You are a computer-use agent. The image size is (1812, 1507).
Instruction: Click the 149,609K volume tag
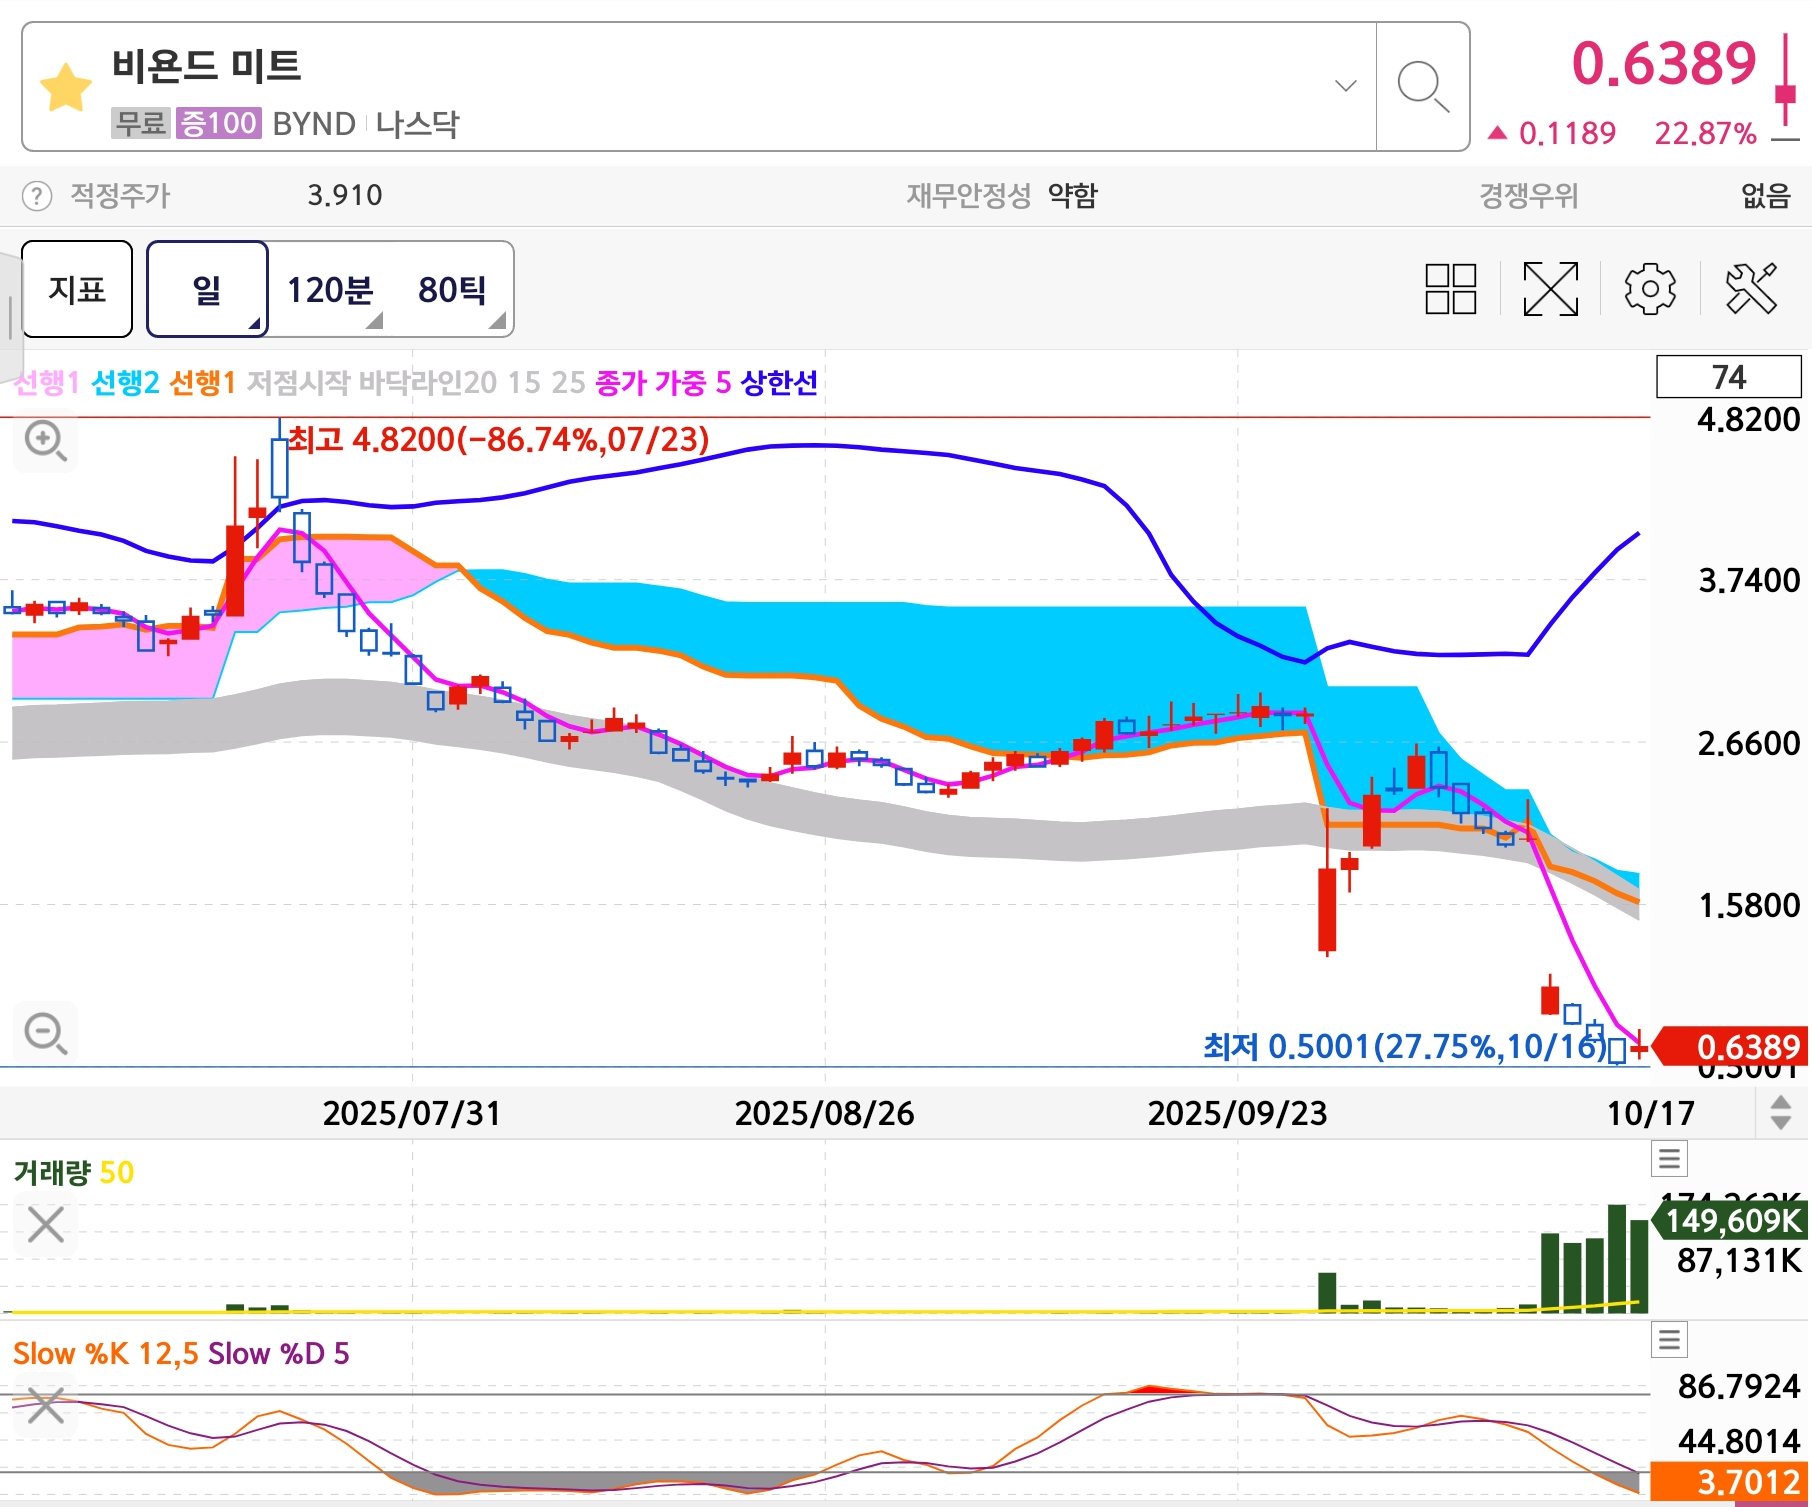tap(1732, 1220)
